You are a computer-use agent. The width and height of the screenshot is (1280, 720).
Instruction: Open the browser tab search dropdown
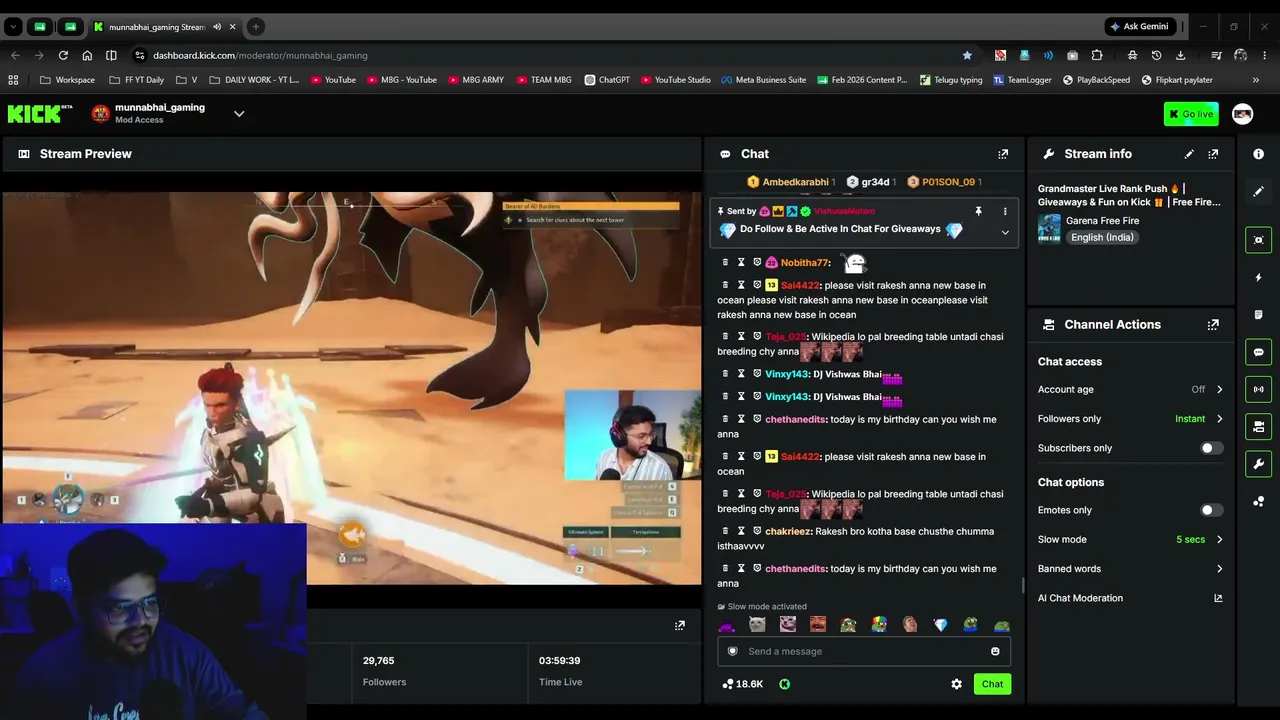coord(13,27)
